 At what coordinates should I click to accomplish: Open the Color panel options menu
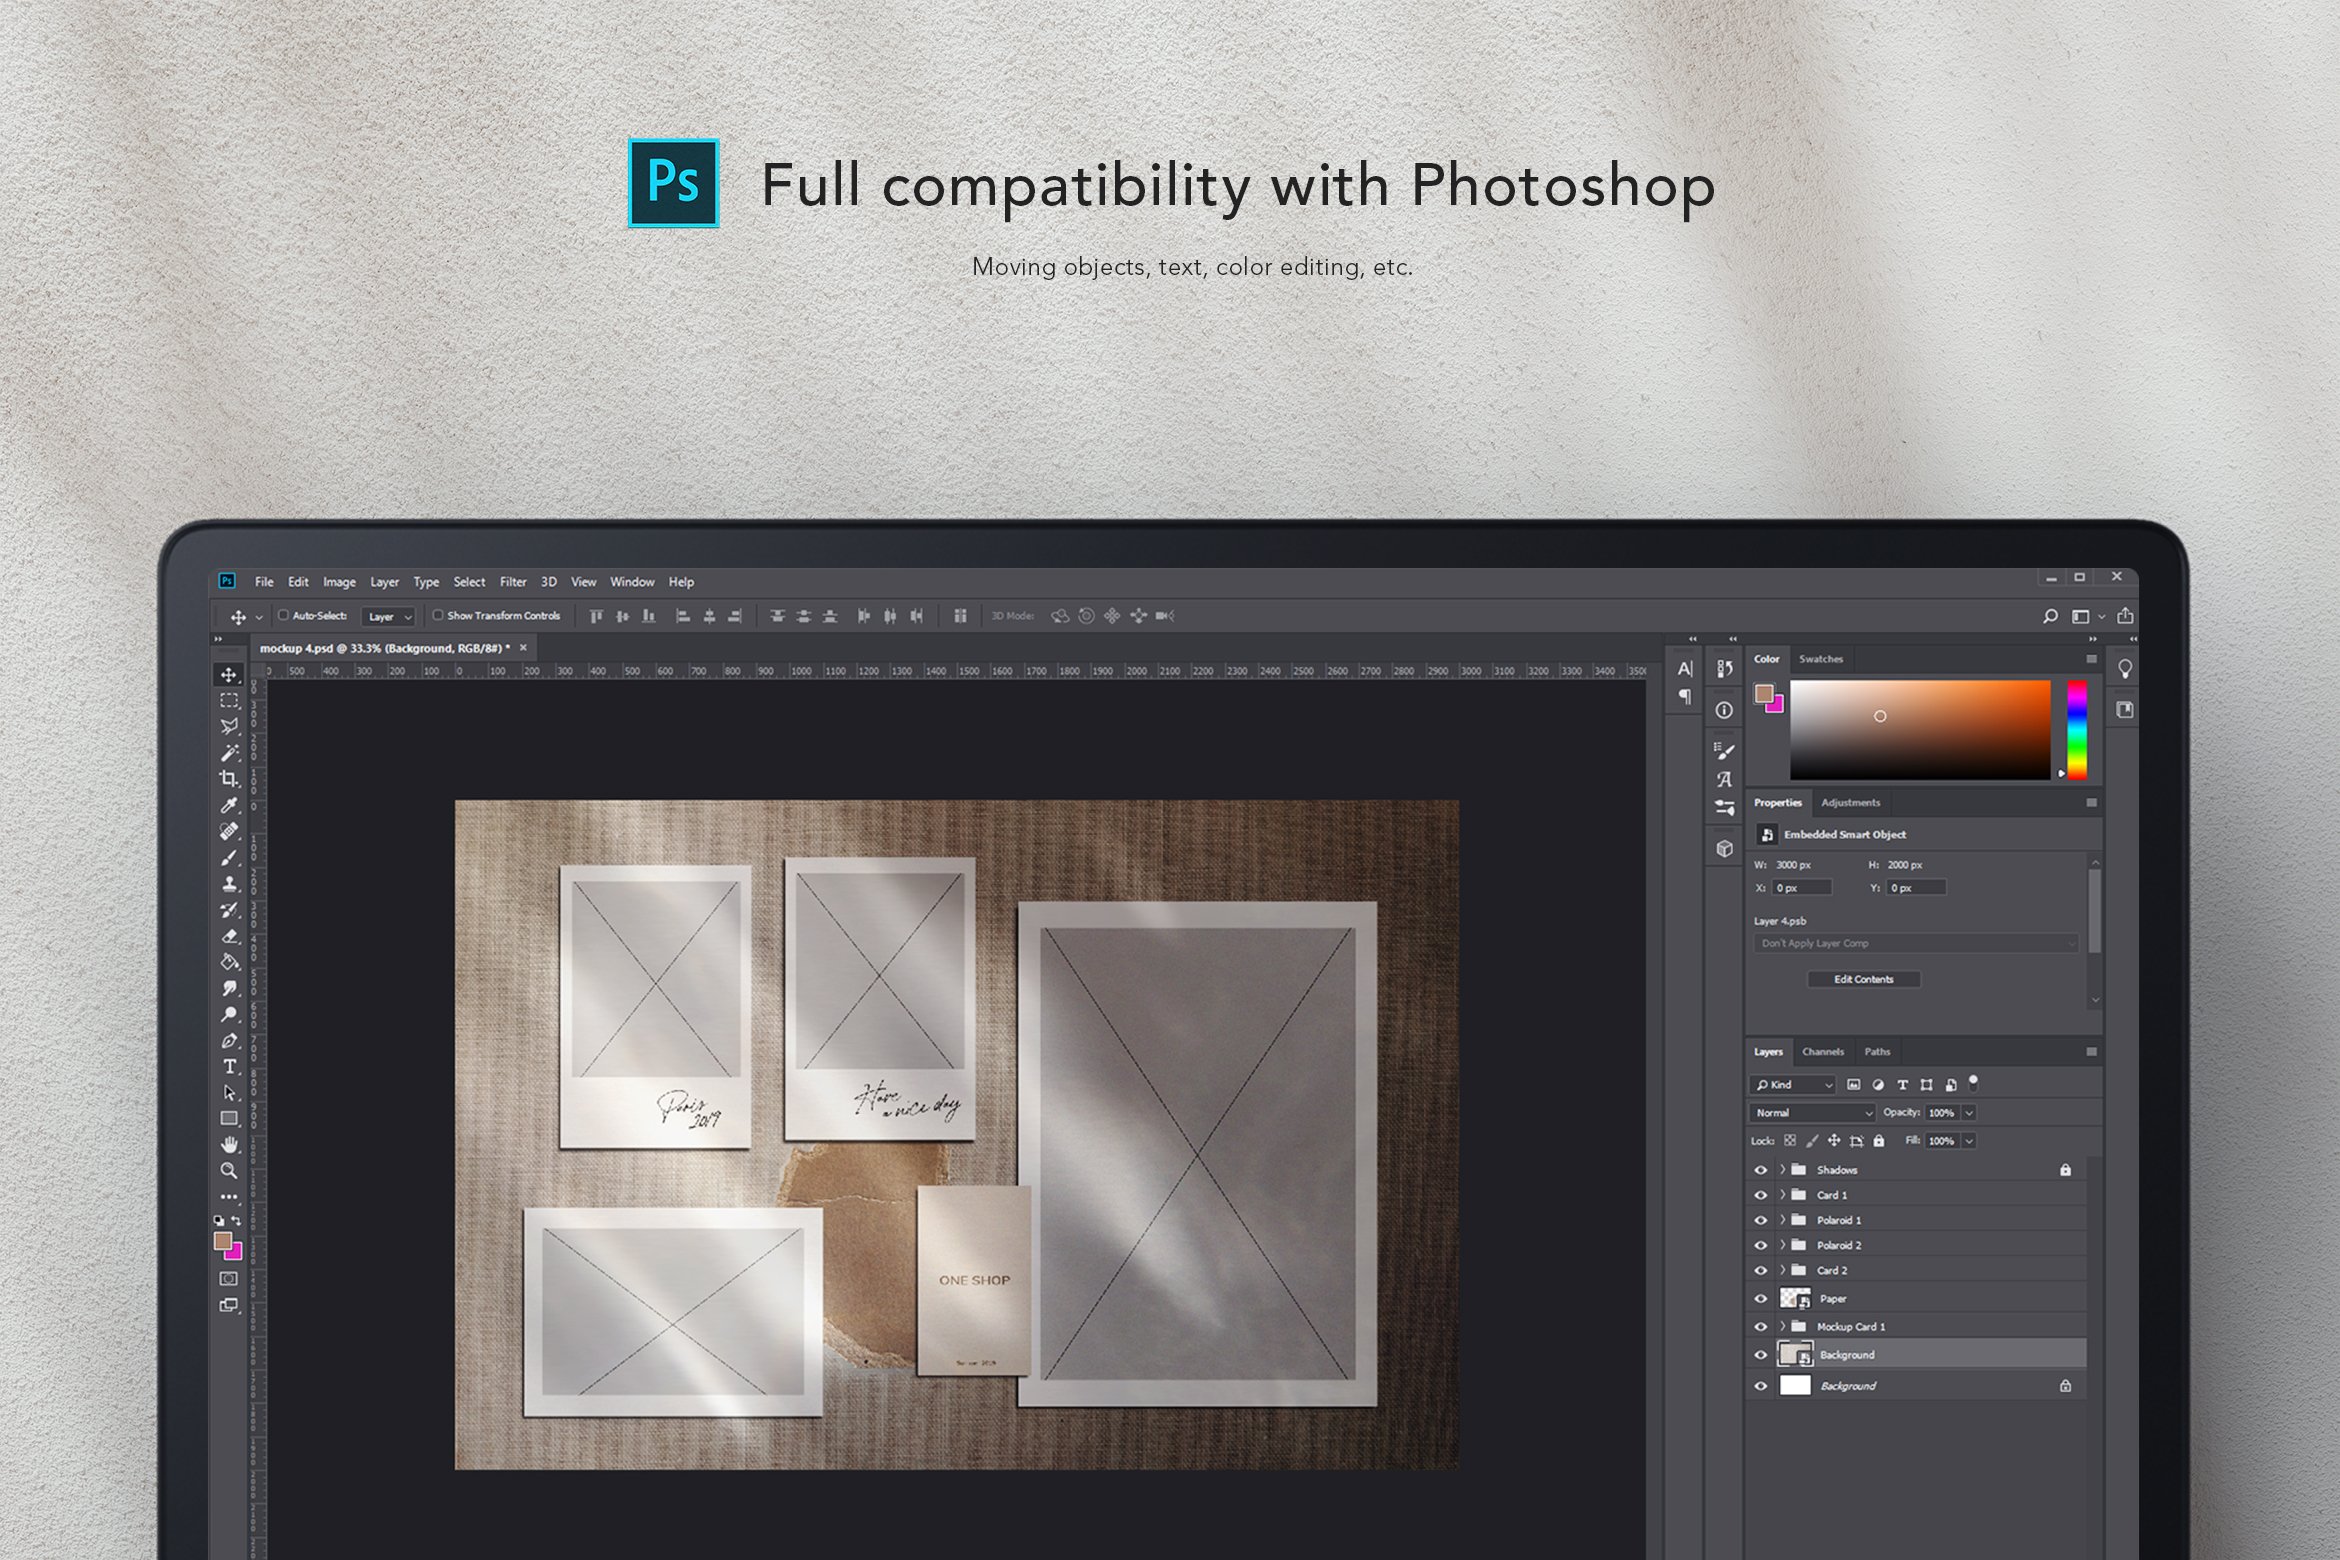coord(2091,659)
